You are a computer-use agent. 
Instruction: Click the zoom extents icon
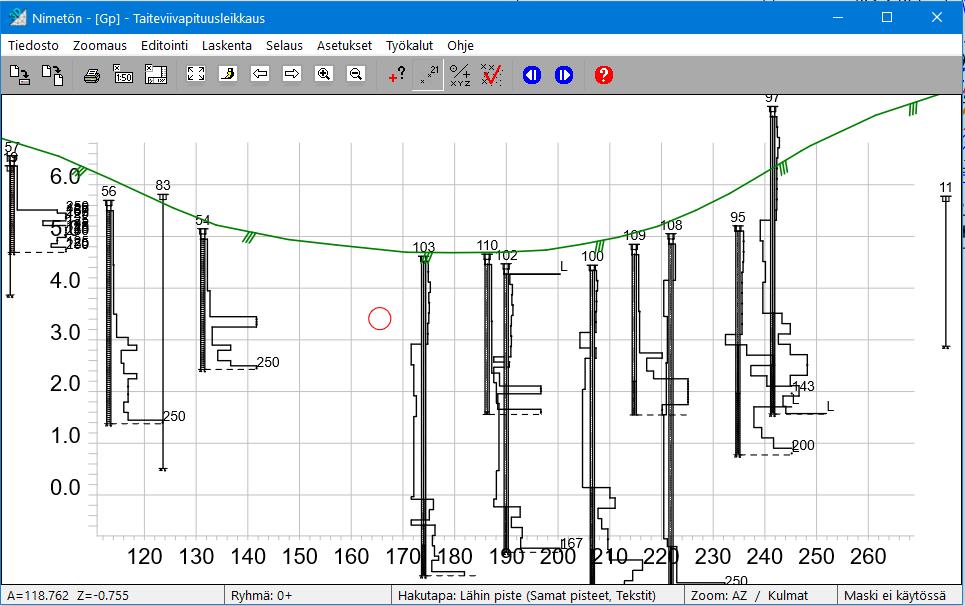point(196,74)
